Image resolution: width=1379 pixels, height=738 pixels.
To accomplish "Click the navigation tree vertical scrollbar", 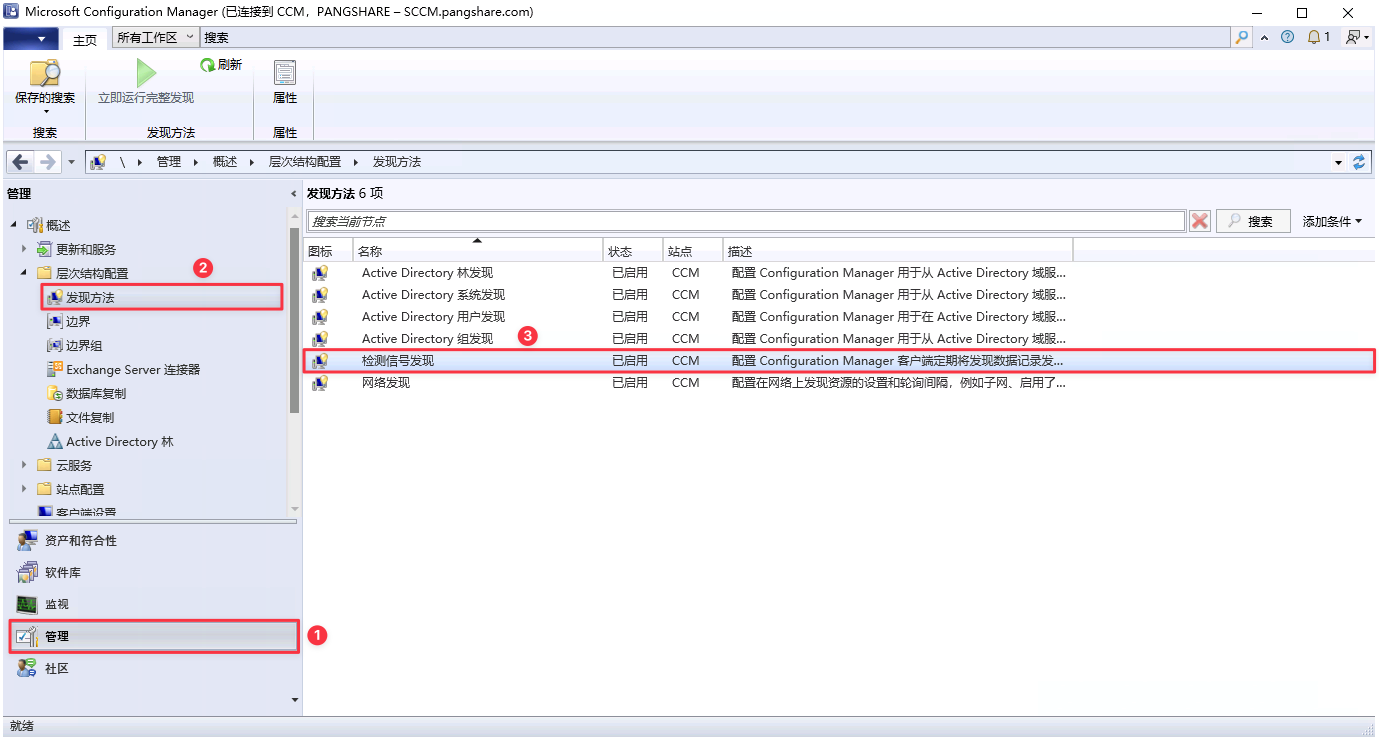I will [x=294, y=320].
